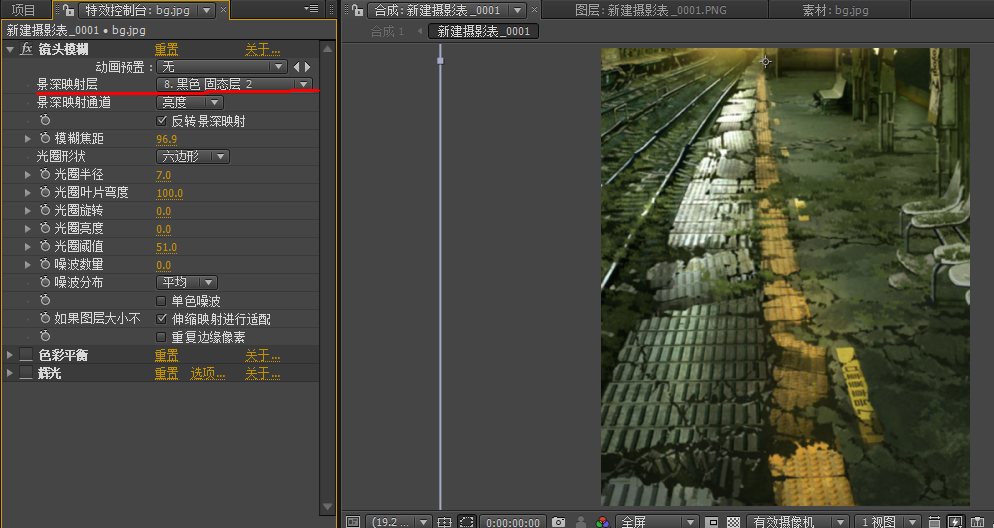Enable the 重复边缘像素 checkbox
The height and width of the screenshot is (528, 994).
point(162,336)
